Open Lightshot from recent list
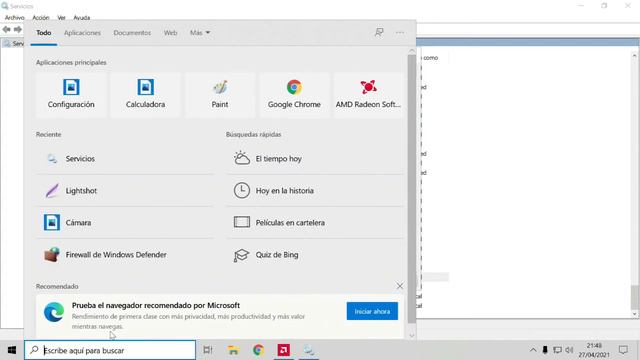 (125, 191)
